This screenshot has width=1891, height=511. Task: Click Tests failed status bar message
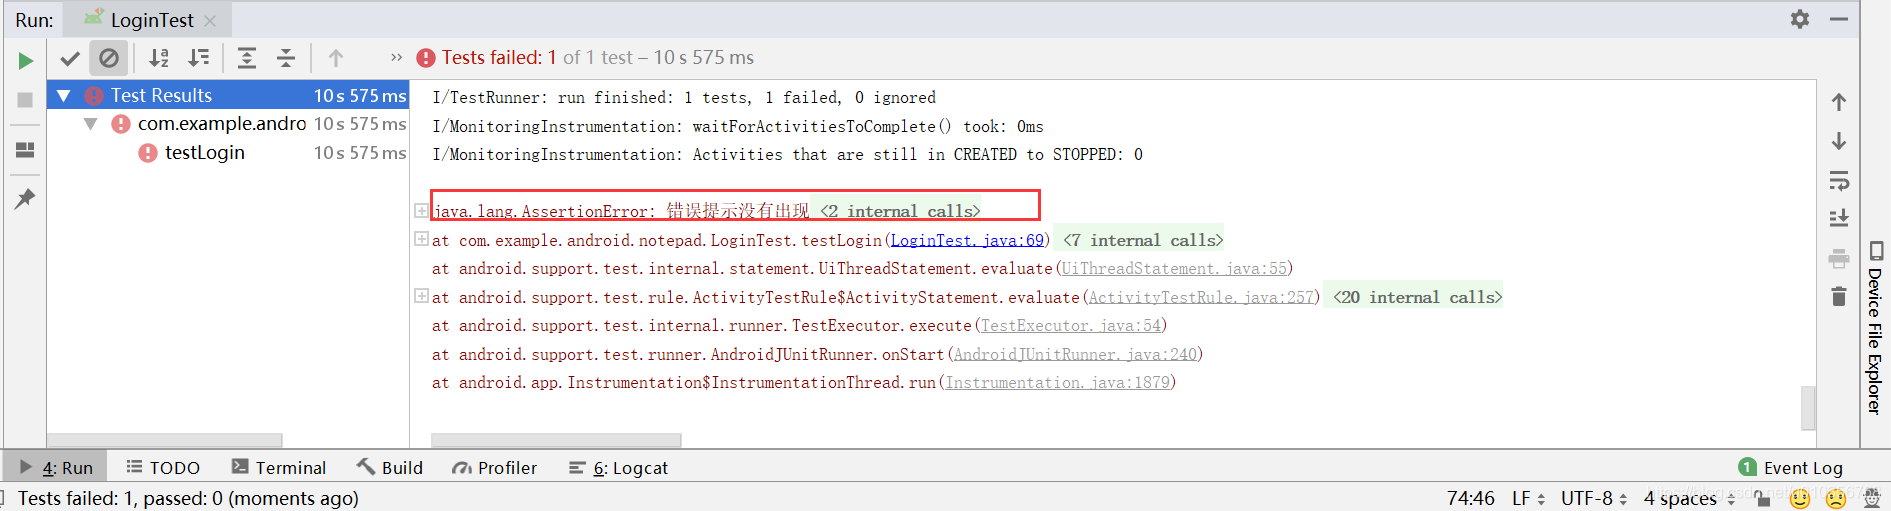point(188,498)
